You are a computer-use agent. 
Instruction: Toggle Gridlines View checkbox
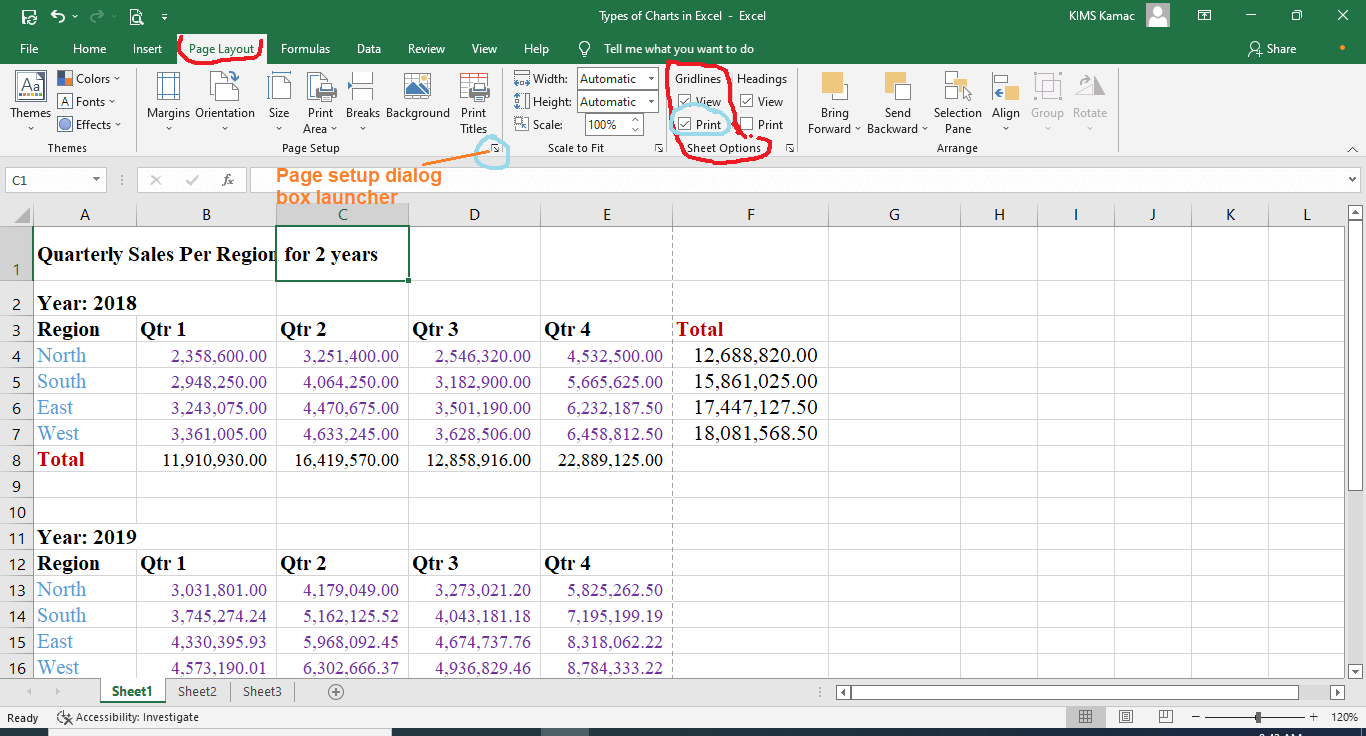click(x=685, y=101)
